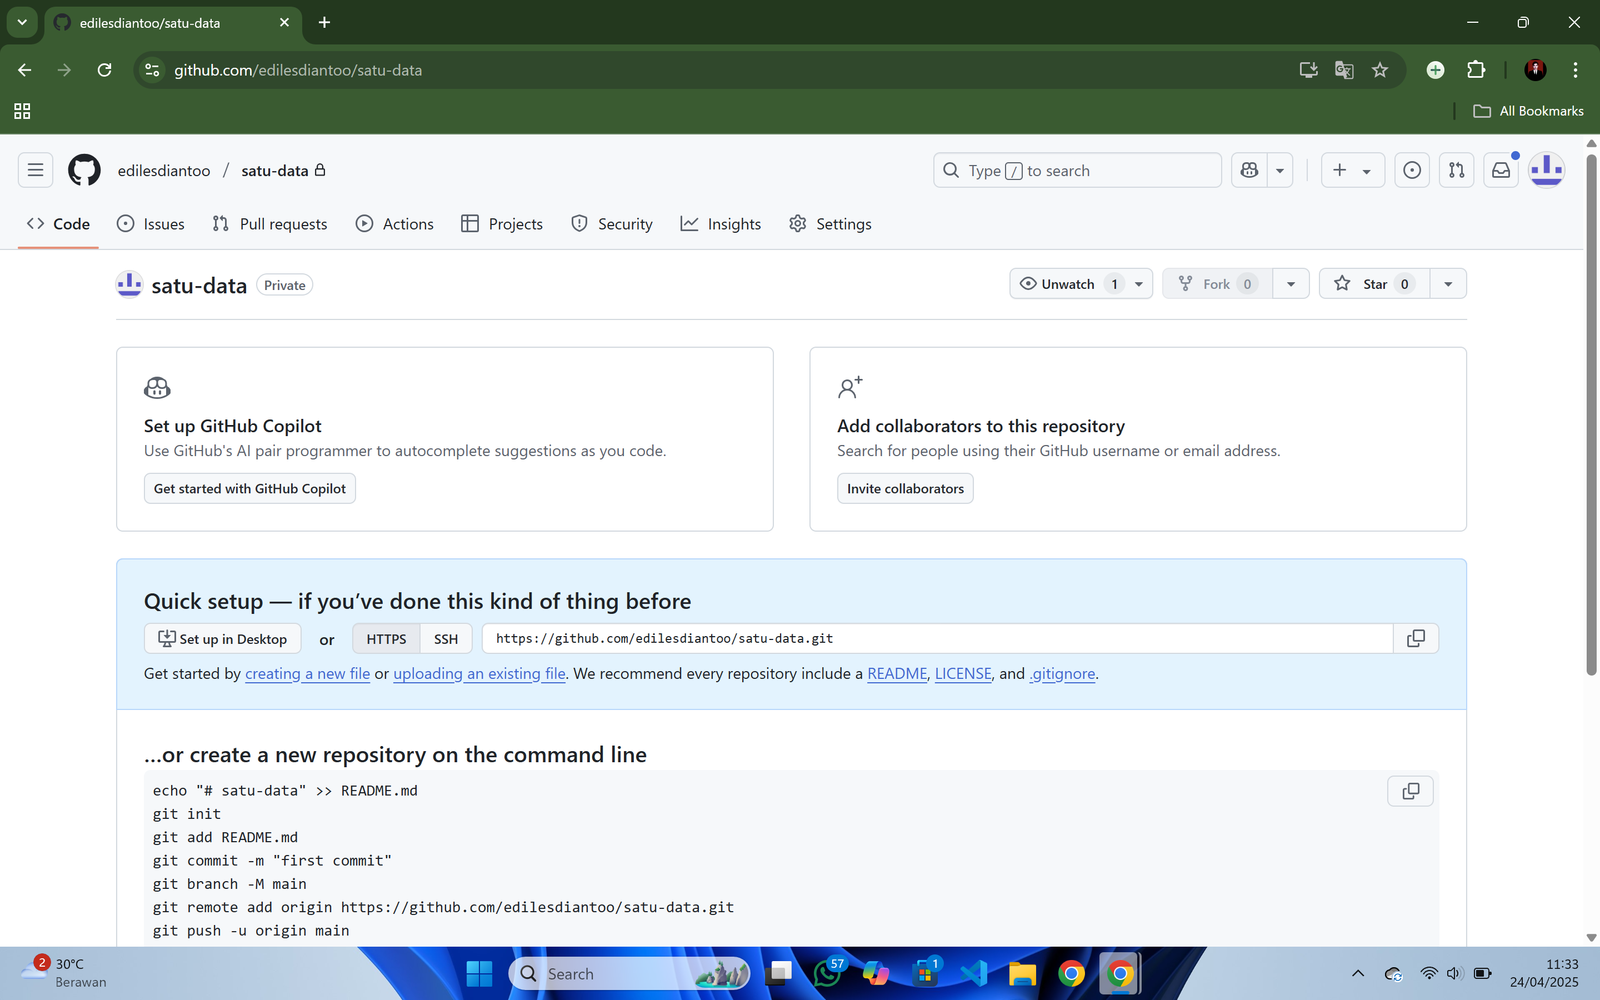Open browser extensions puzzle icon
Image resolution: width=1600 pixels, height=1000 pixels.
[x=1476, y=70]
